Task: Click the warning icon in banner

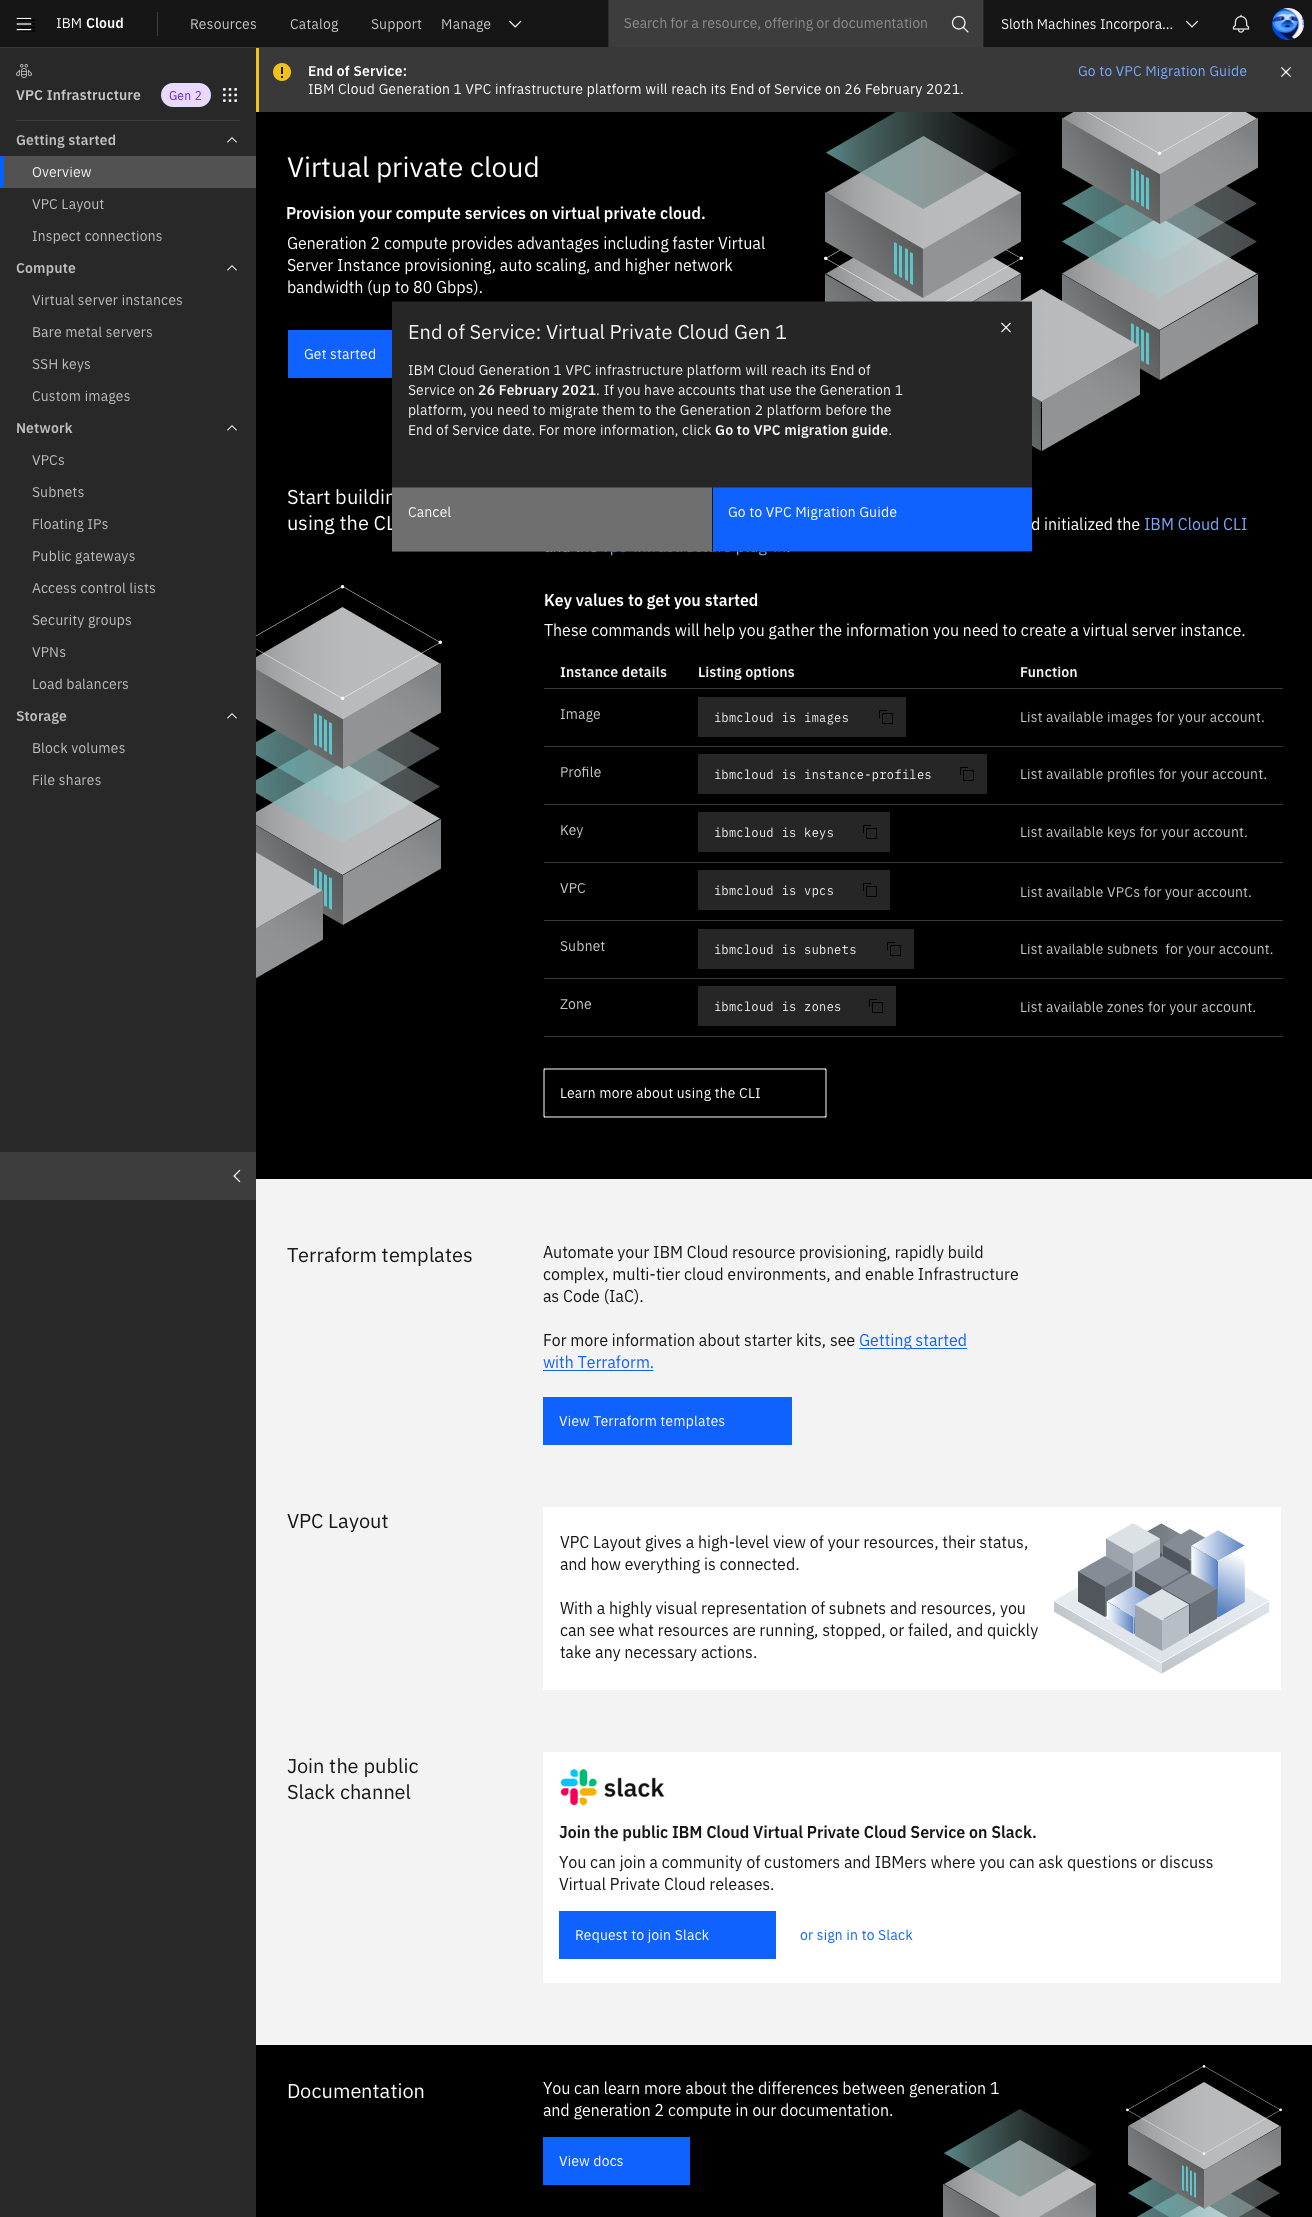Action: pos(282,72)
